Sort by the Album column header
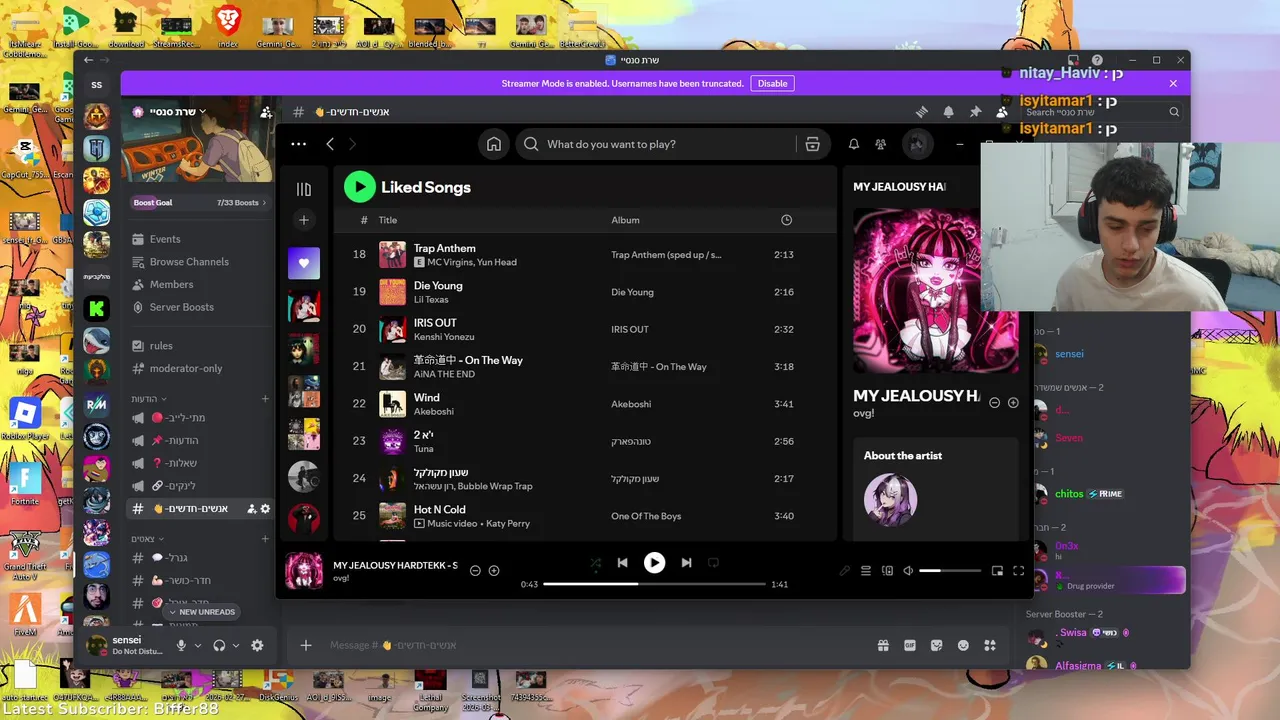1280x720 pixels. 625,220
